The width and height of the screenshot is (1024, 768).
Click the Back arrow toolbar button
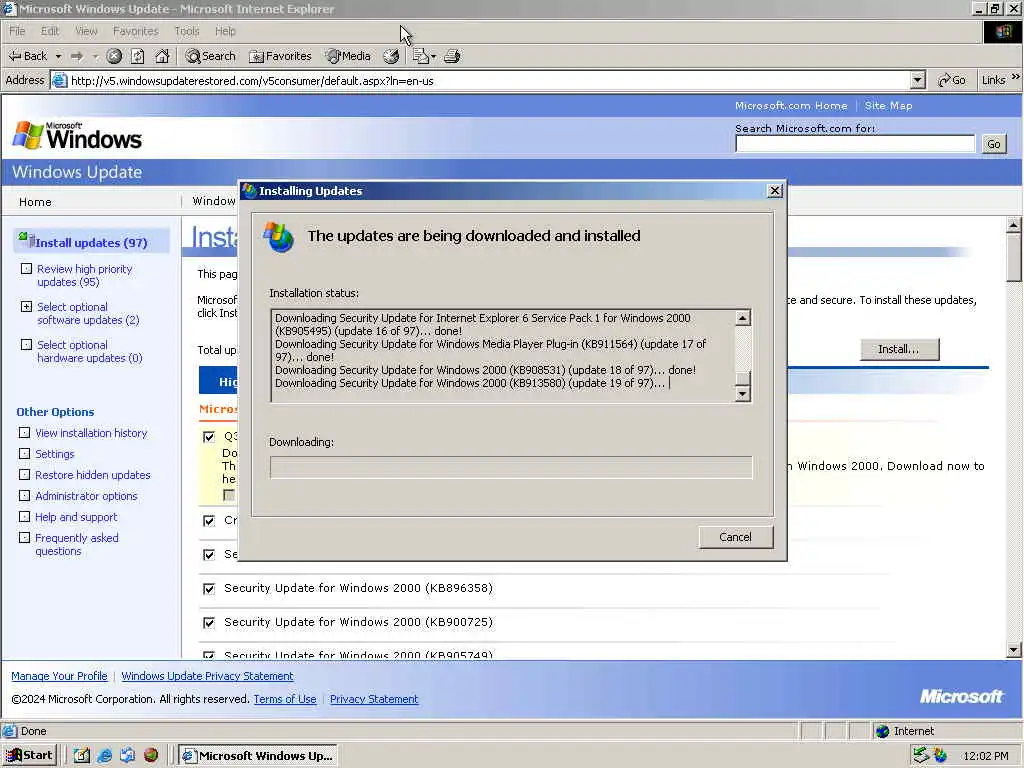pyautogui.click(x=27, y=56)
